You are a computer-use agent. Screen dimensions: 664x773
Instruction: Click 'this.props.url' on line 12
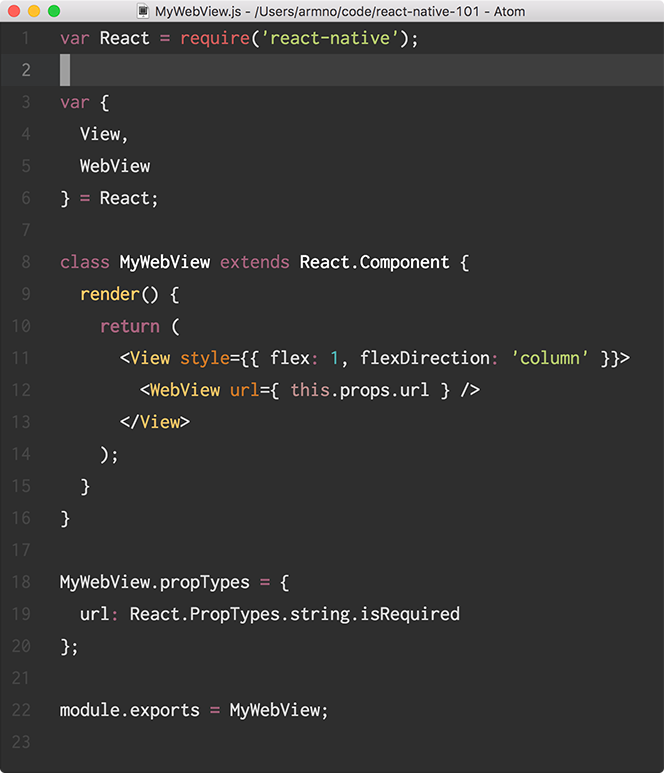pyautogui.click(x=360, y=390)
